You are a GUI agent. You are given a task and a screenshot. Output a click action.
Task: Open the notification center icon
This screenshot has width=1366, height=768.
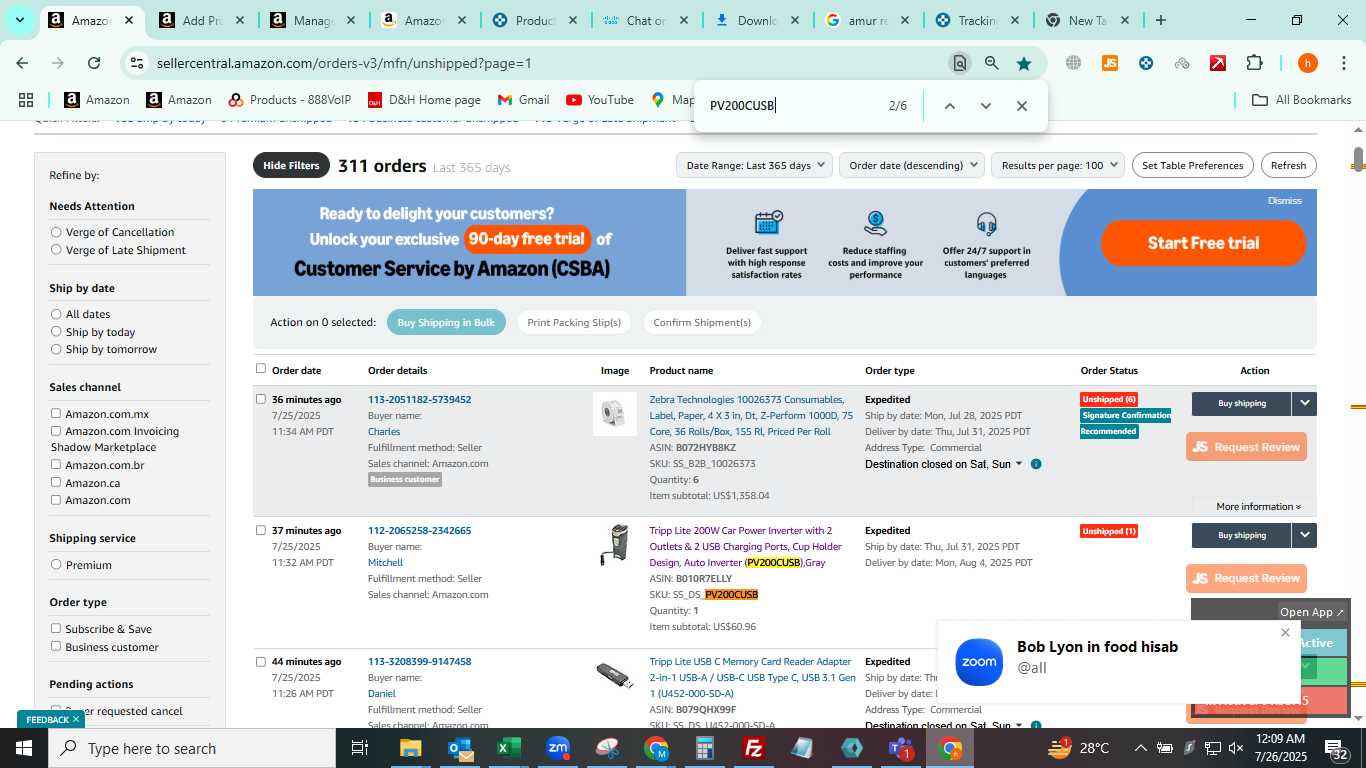tap(1337, 748)
